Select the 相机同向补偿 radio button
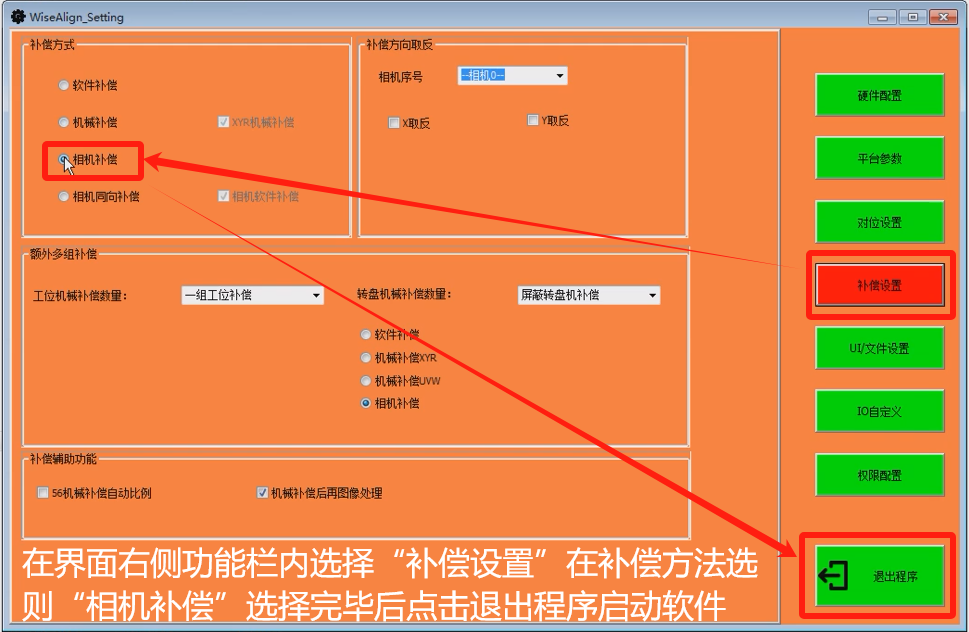 64,197
